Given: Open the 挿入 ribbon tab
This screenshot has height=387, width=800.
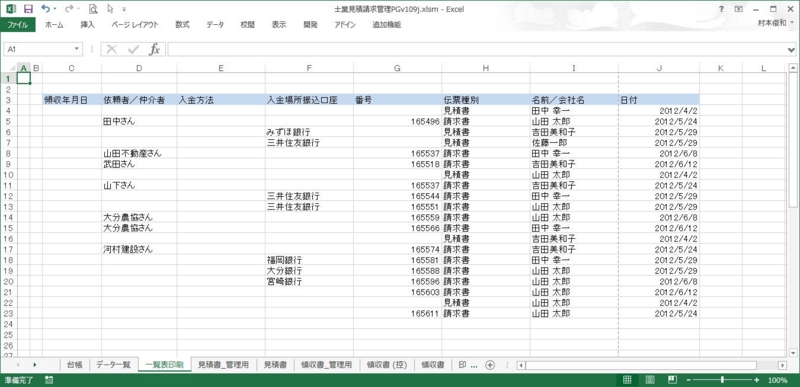Looking at the screenshot, I should (87, 24).
